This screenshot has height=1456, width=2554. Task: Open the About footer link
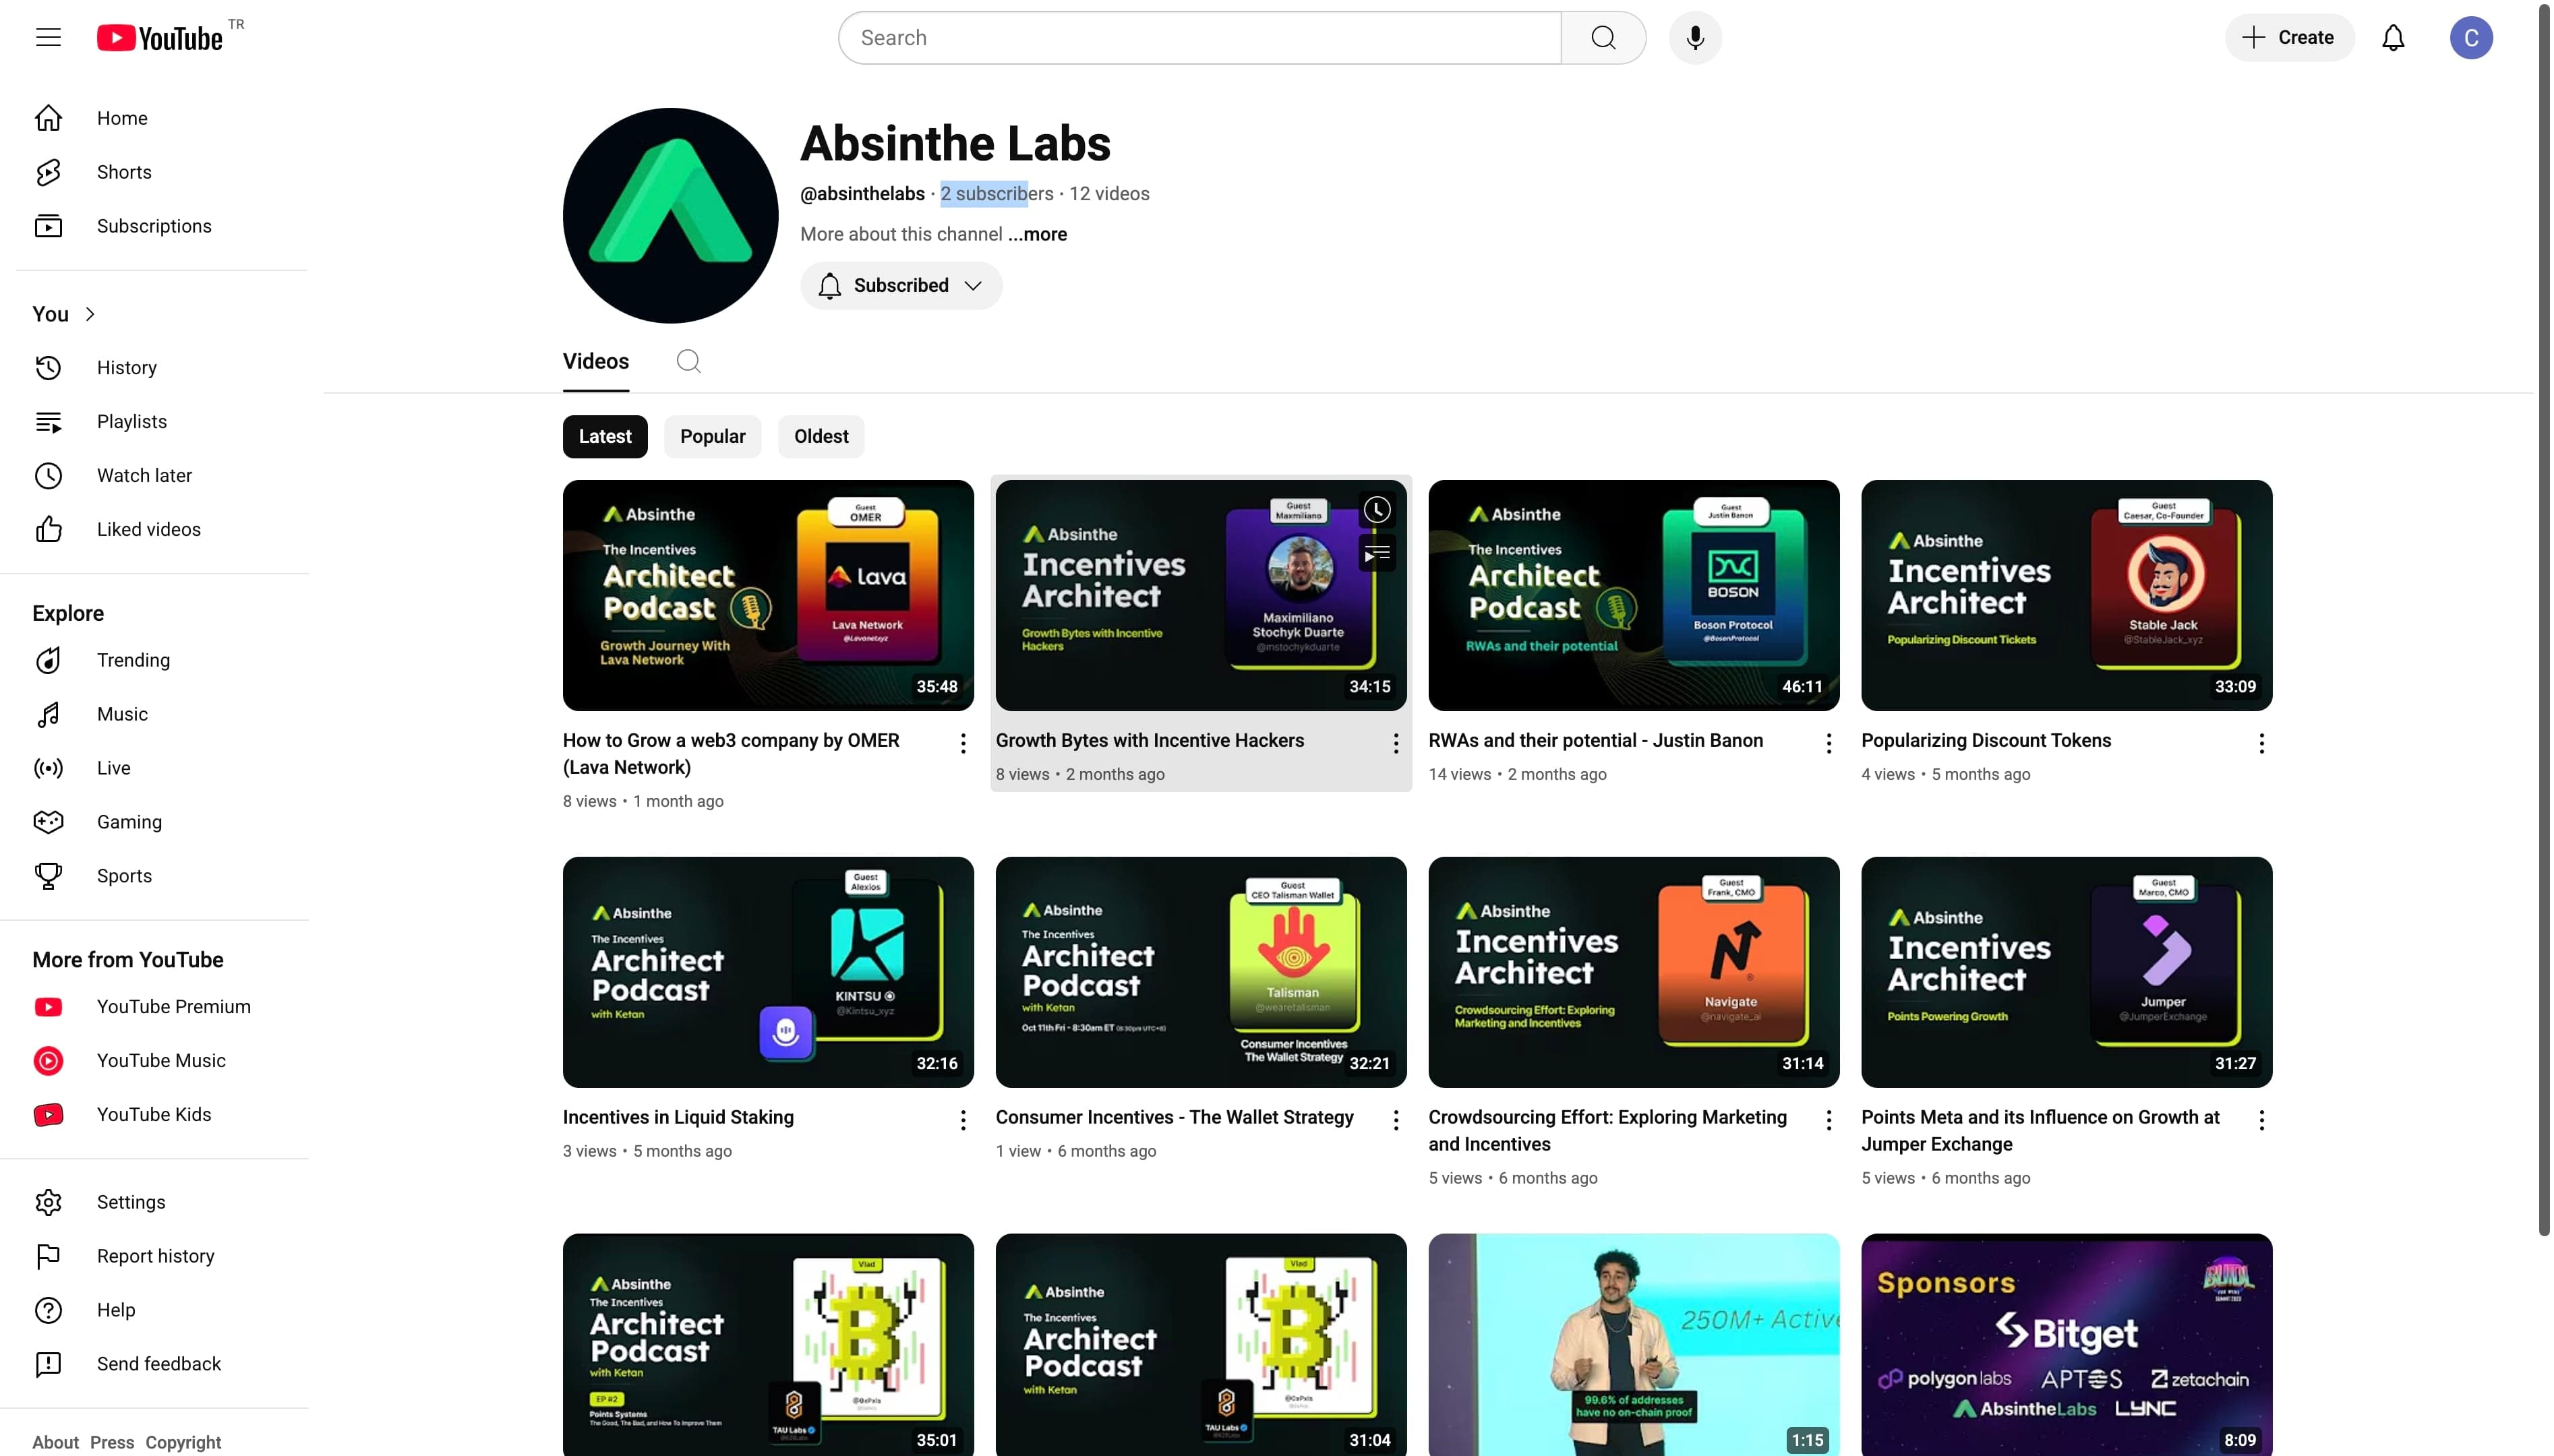coord(55,1442)
